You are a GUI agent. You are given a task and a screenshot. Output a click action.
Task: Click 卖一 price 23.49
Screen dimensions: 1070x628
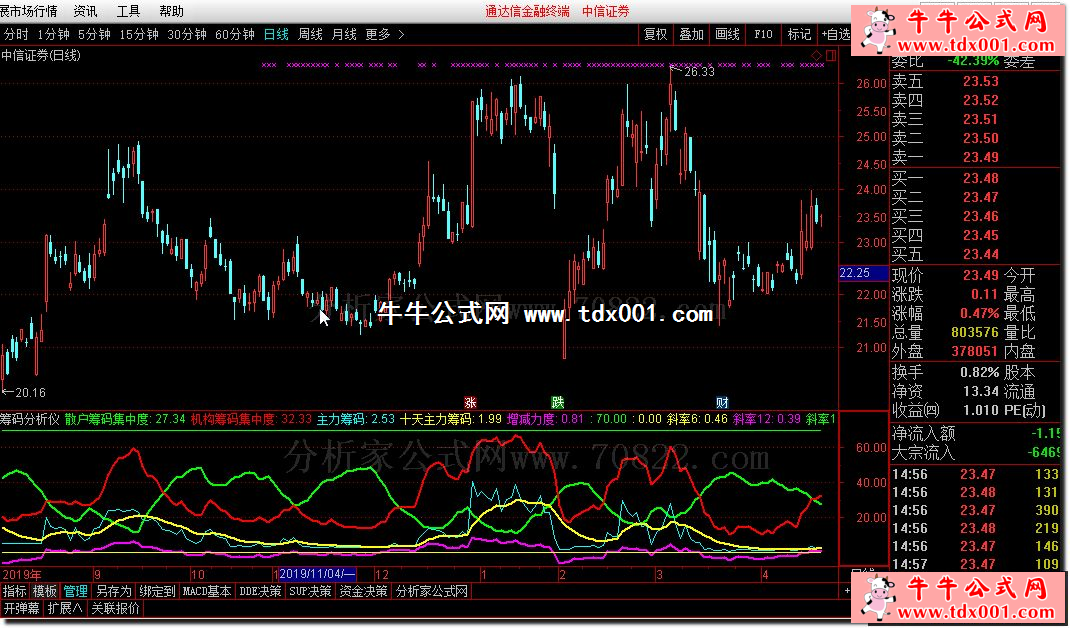[981, 157]
